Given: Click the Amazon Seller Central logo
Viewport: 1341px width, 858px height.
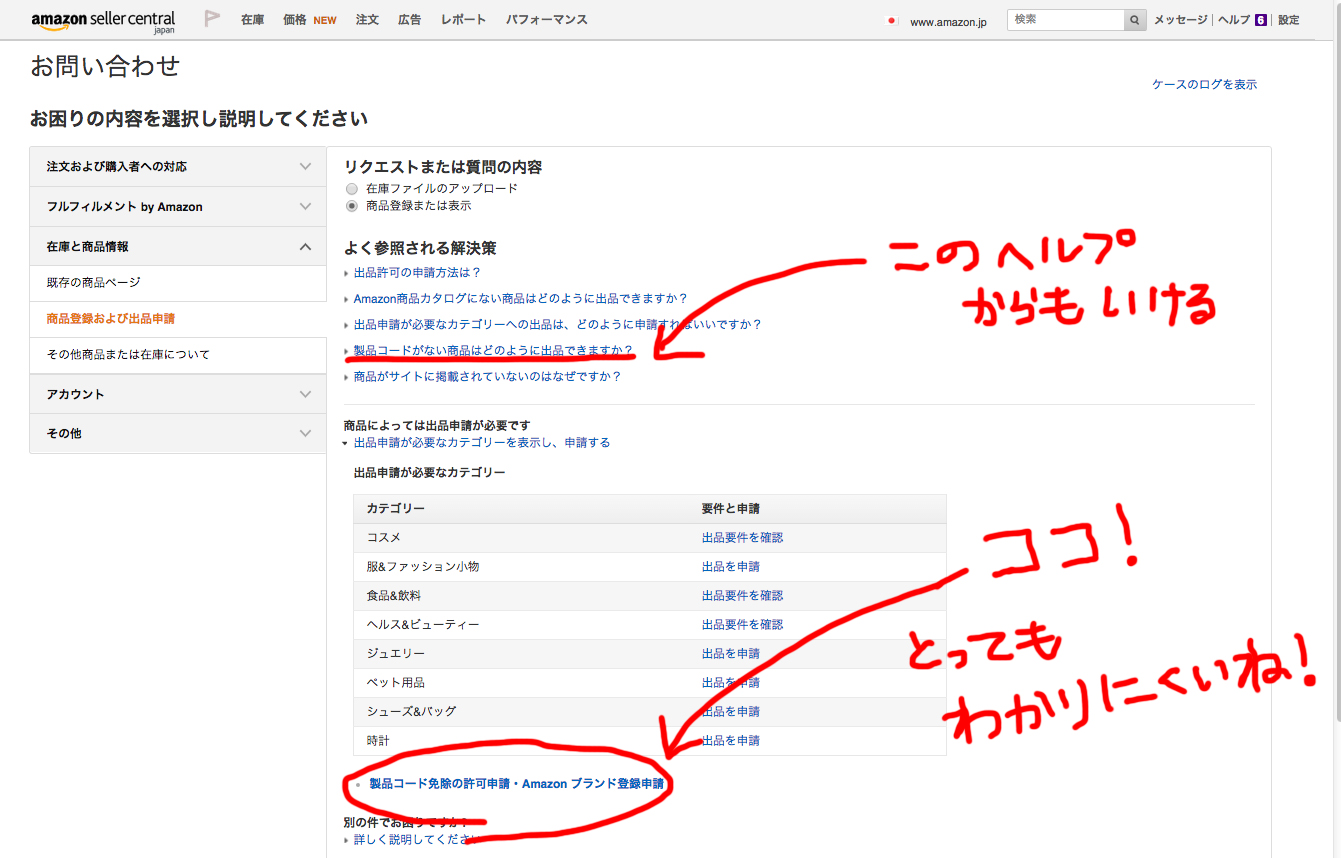Looking at the screenshot, I should tap(103, 21).
